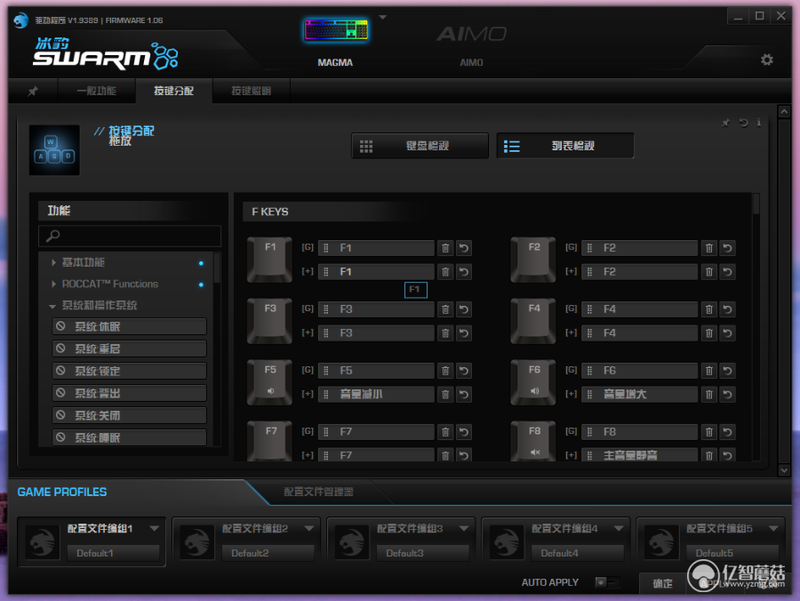Viewport: 800px width, 601px height.
Task: Open 配置文件编组4 dropdown arrow
Action: coord(618,528)
